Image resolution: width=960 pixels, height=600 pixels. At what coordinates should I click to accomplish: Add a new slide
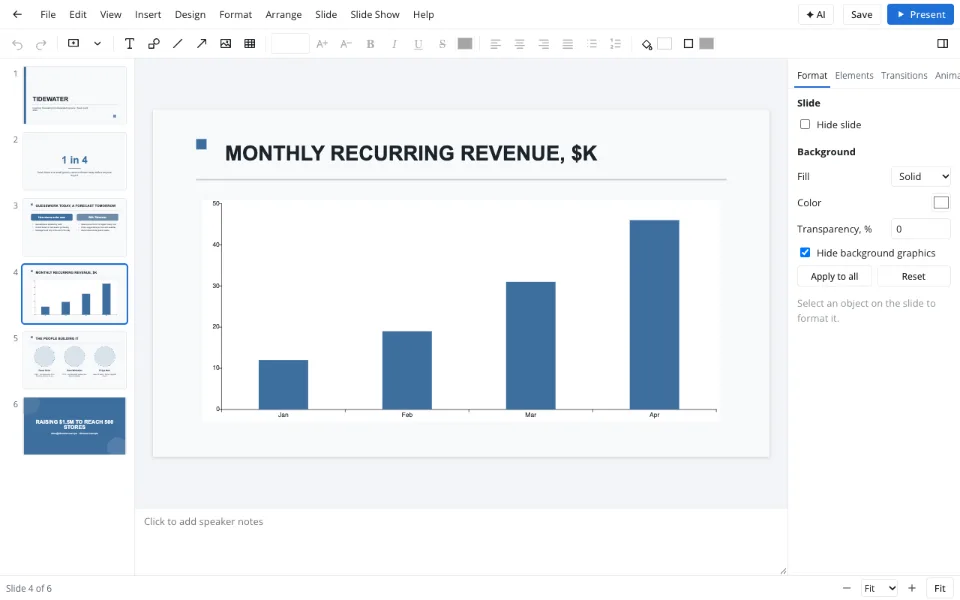click(x=73, y=43)
